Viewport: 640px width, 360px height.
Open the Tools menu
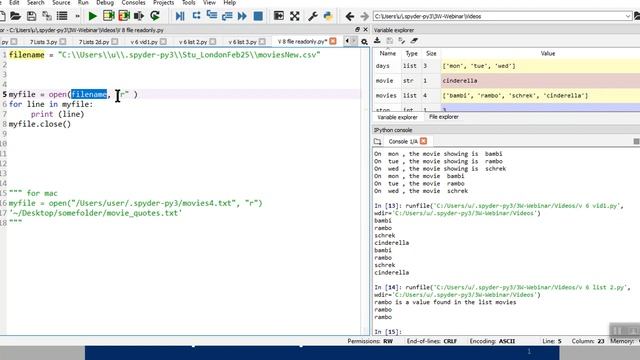pyautogui.click(x=188, y=2)
